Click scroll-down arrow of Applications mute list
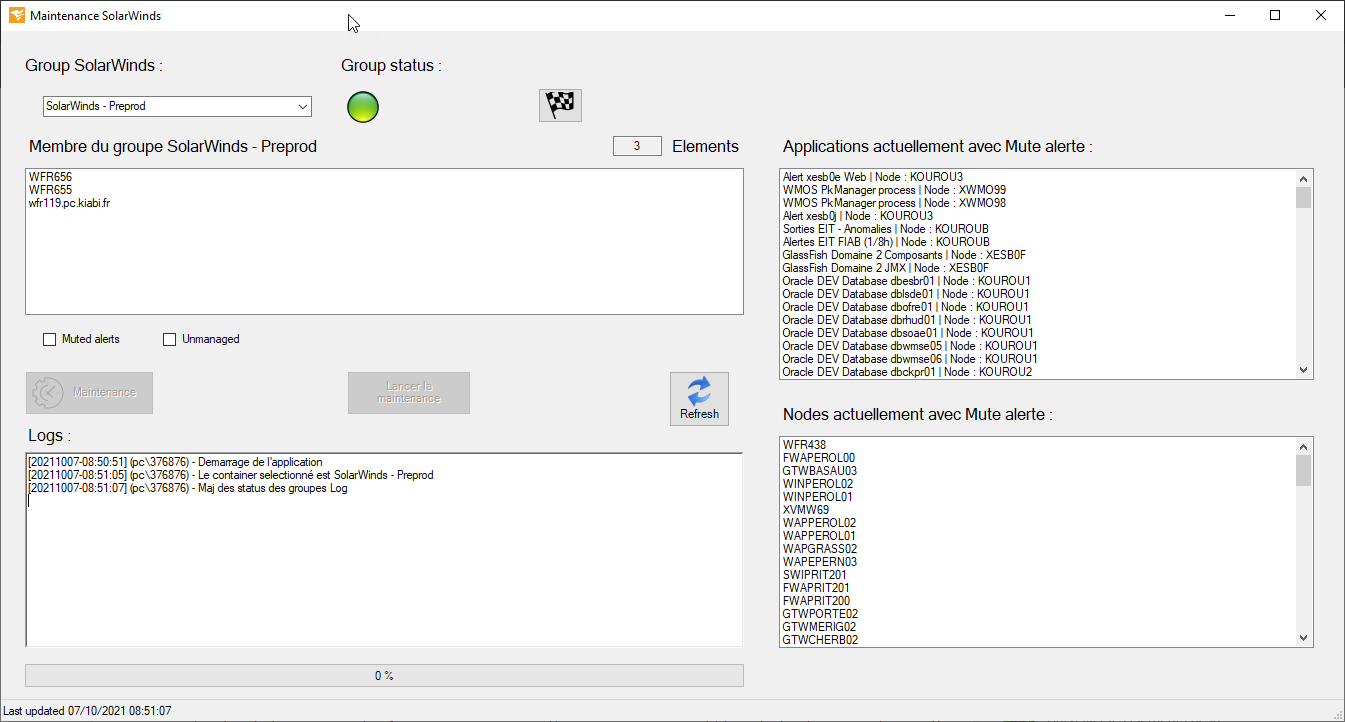The width and height of the screenshot is (1345, 722). (x=1303, y=370)
